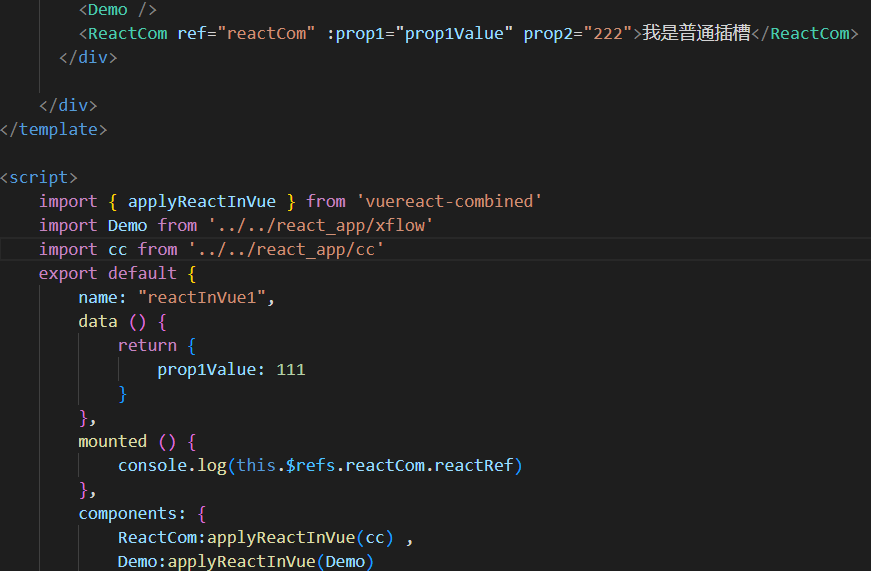Click this.$refs.reactCom.reactRef expression
Screen dimensions: 871x571
click(x=374, y=465)
